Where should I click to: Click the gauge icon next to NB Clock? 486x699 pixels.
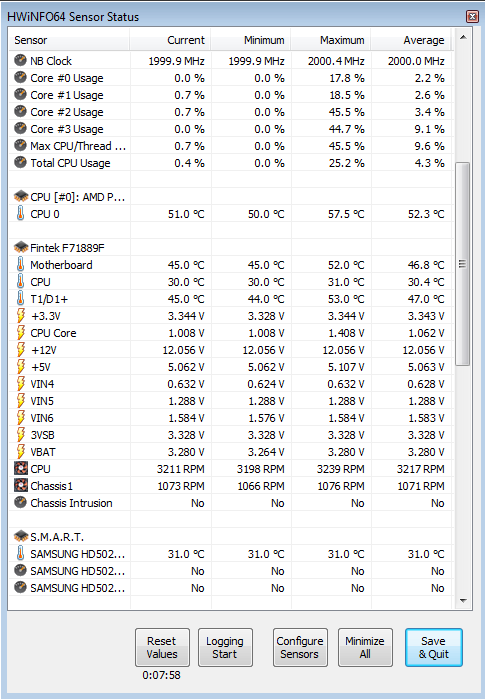tap(21, 60)
